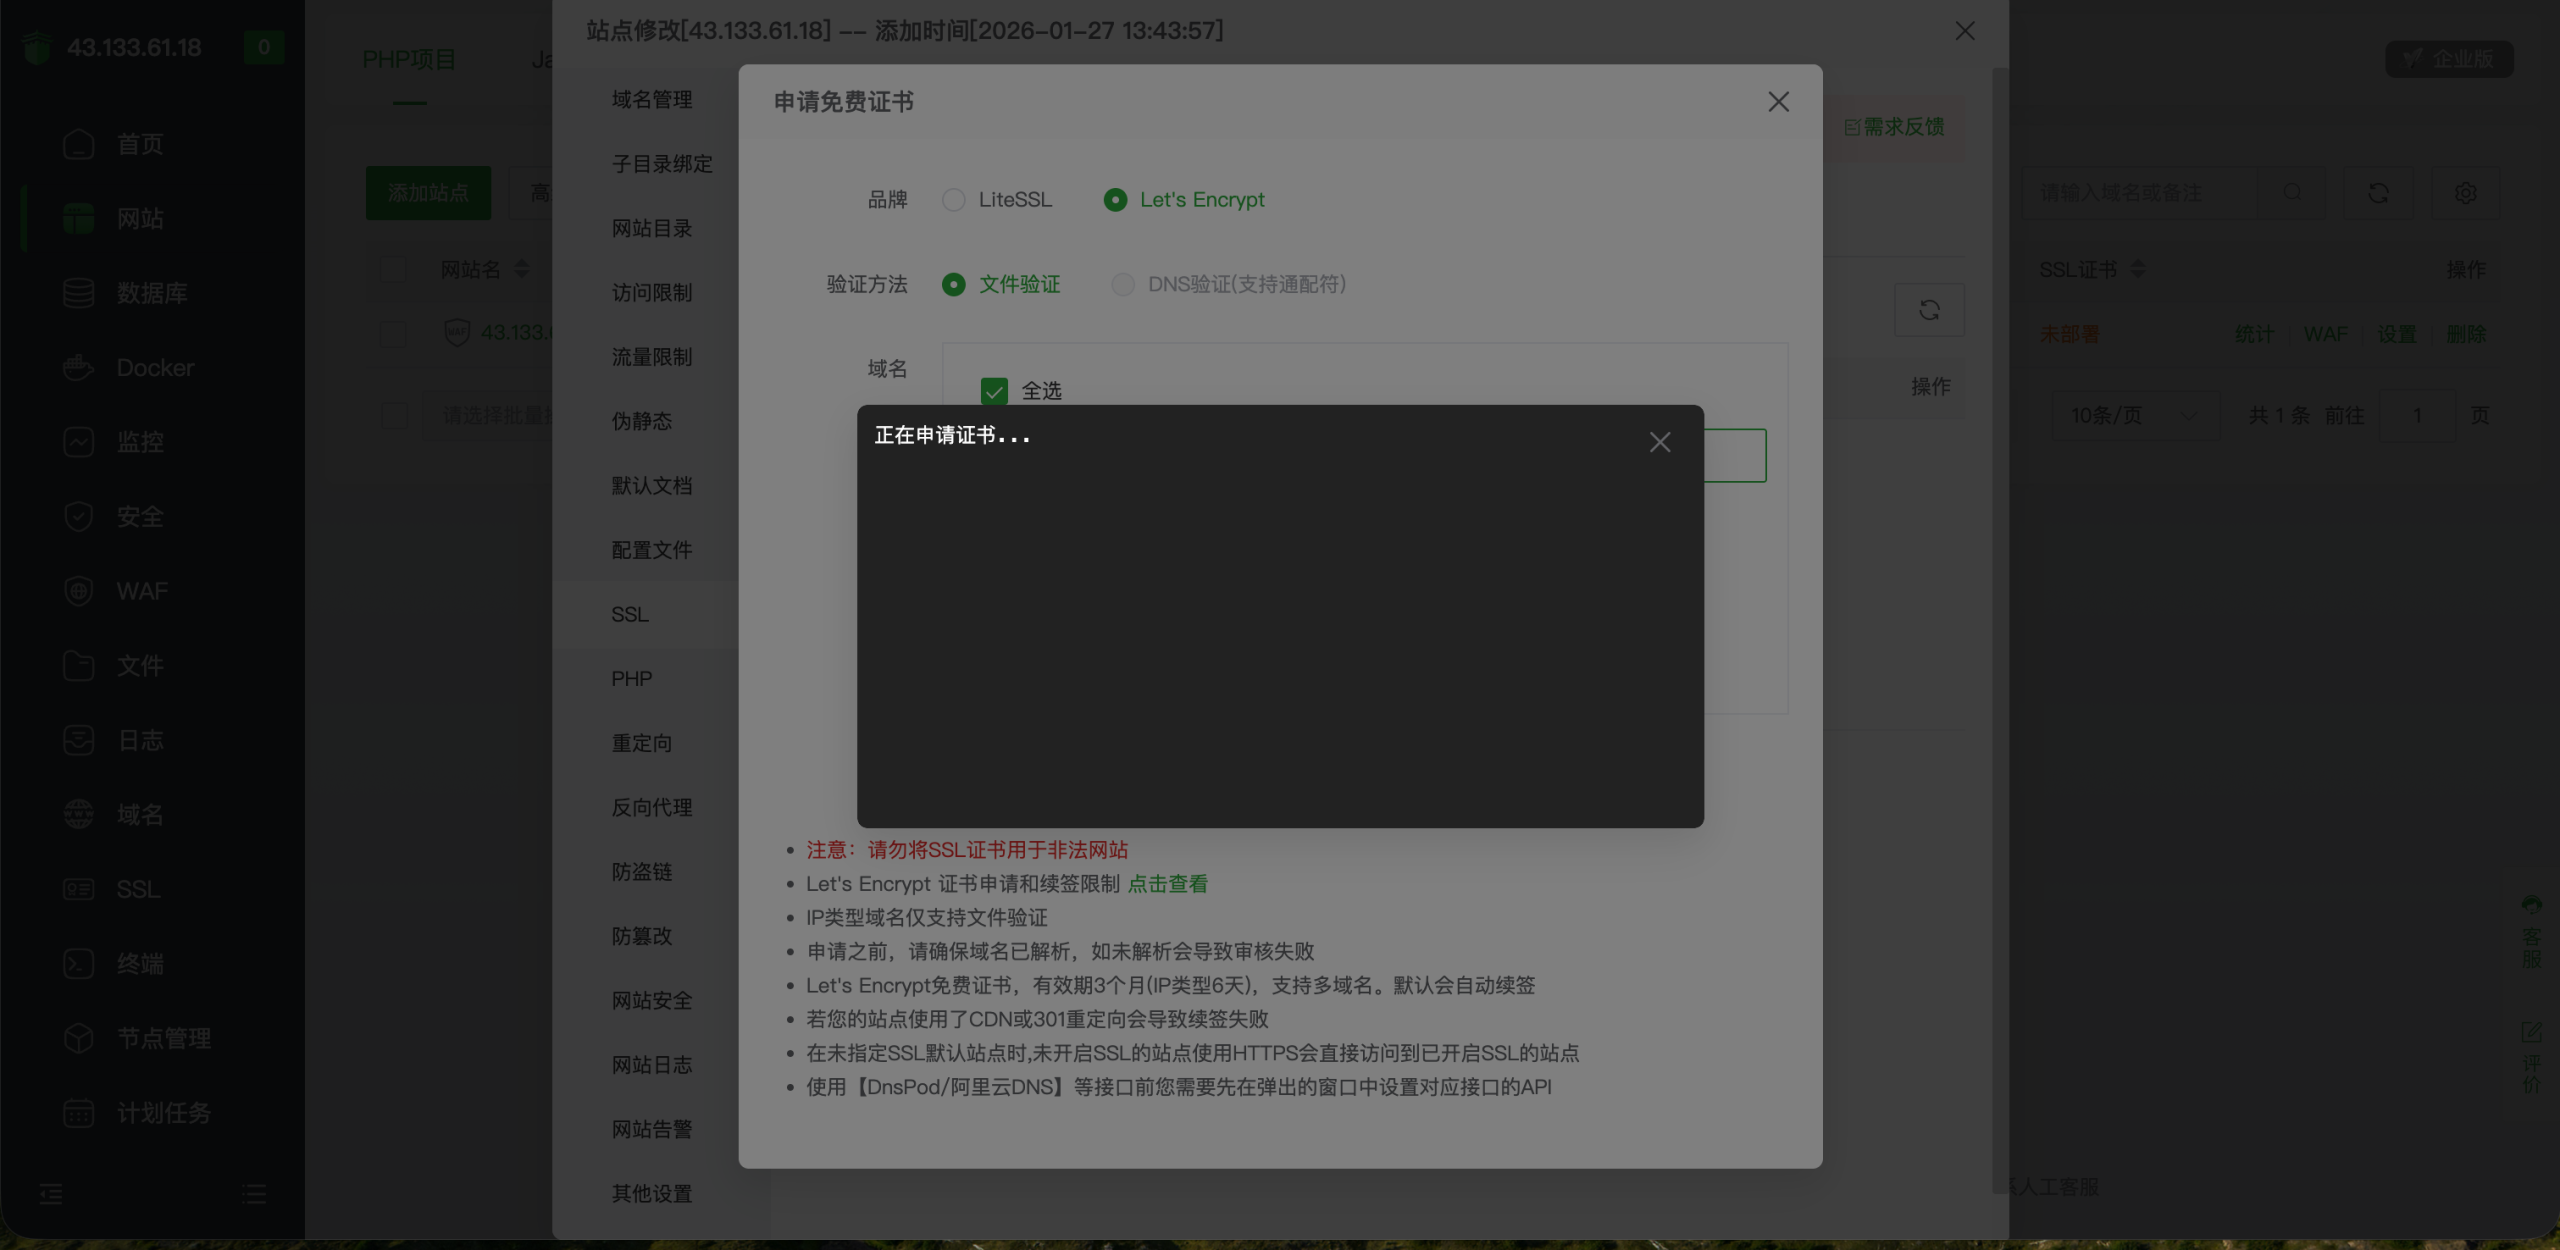The height and width of the screenshot is (1250, 2560).
Task: Click the page number input field
Action: pyautogui.click(x=2417, y=415)
